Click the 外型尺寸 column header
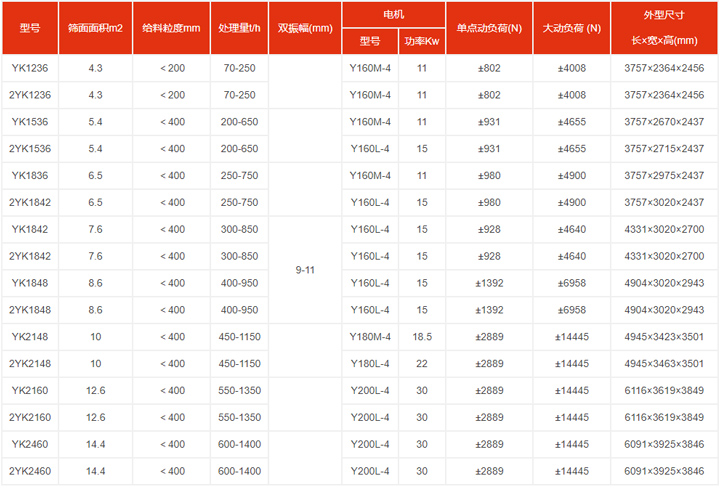The image size is (720, 488). click(664, 15)
